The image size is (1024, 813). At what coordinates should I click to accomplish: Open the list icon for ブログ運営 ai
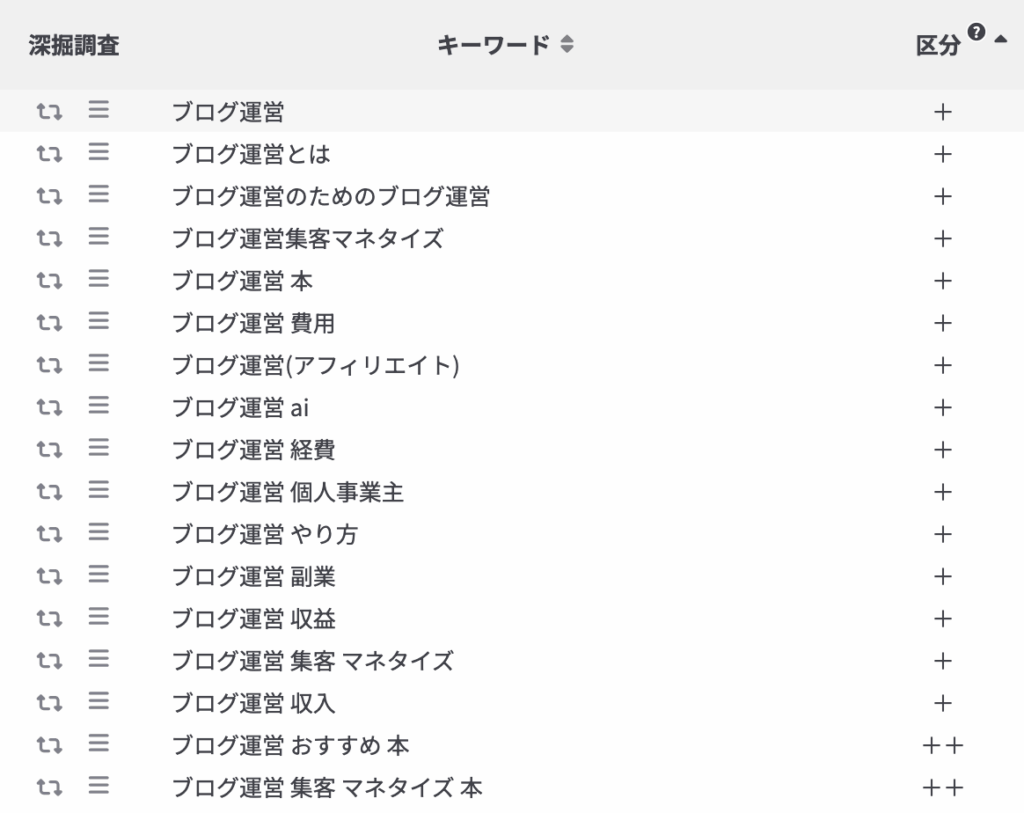(98, 406)
